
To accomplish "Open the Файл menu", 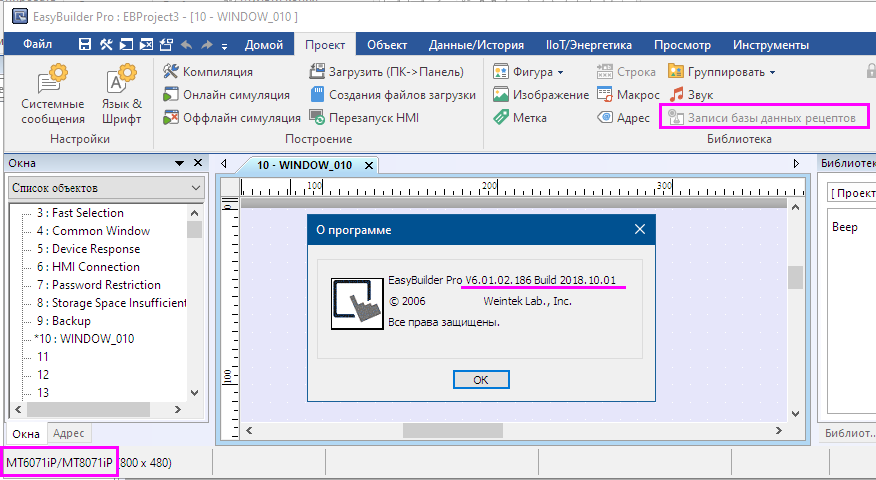I will pyautogui.click(x=37, y=44).
